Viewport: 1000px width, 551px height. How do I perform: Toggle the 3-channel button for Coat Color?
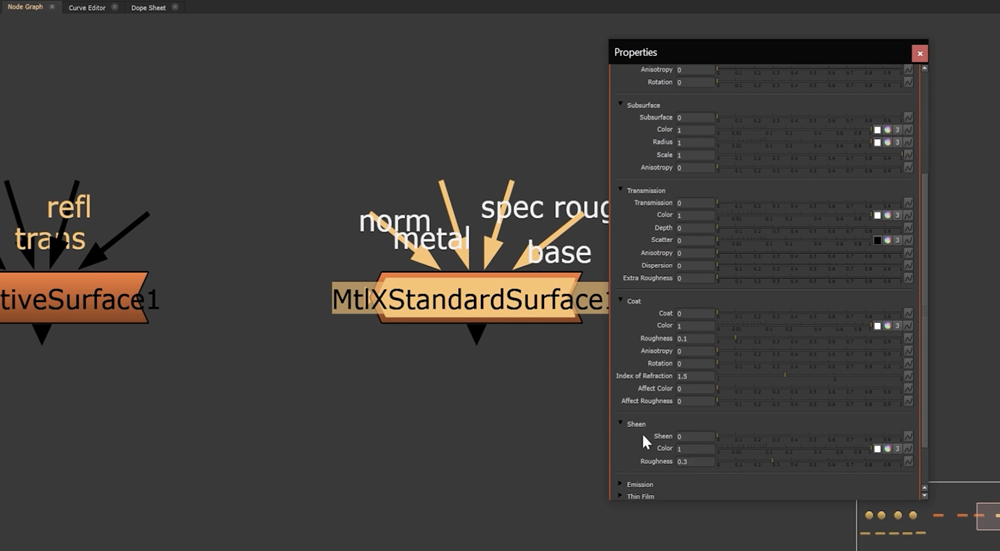tap(897, 326)
